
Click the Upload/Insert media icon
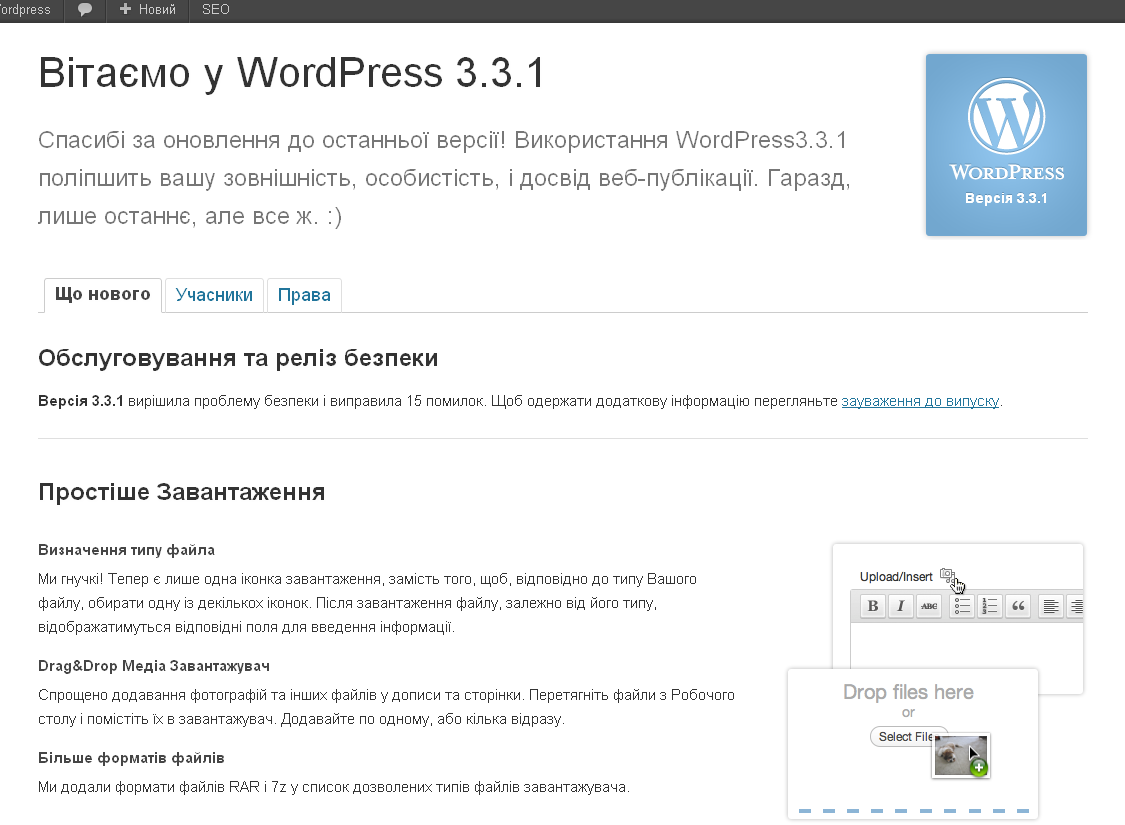(948, 575)
